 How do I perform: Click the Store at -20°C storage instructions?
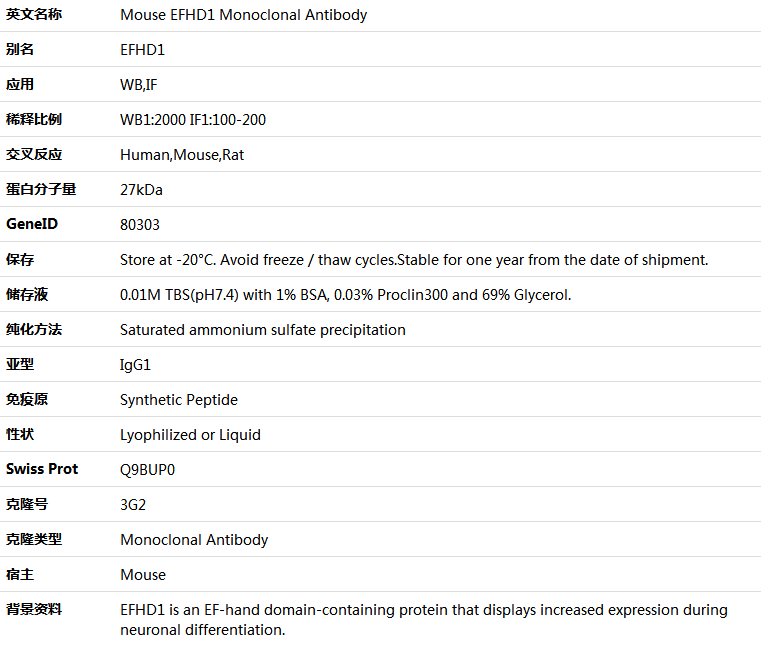414,260
